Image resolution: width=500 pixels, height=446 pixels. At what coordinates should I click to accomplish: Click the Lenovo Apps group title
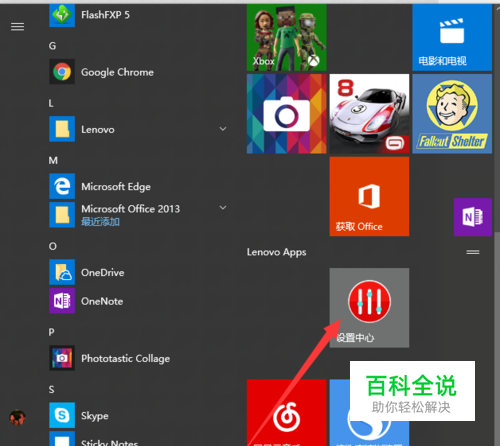(276, 252)
